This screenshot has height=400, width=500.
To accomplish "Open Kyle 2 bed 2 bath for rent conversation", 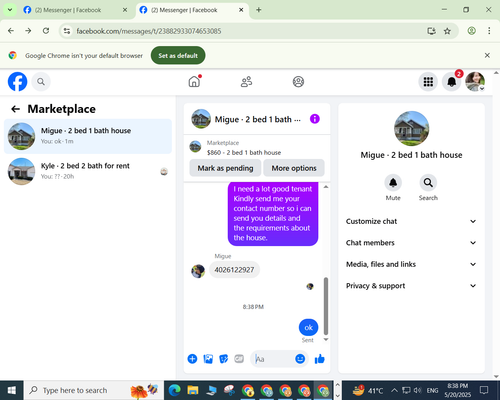I will coord(88,171).
